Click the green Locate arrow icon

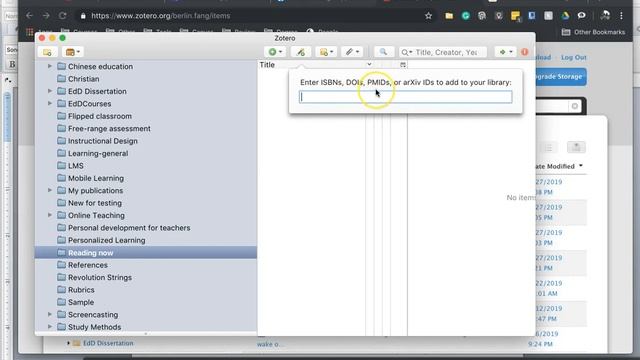click(505, 52)
